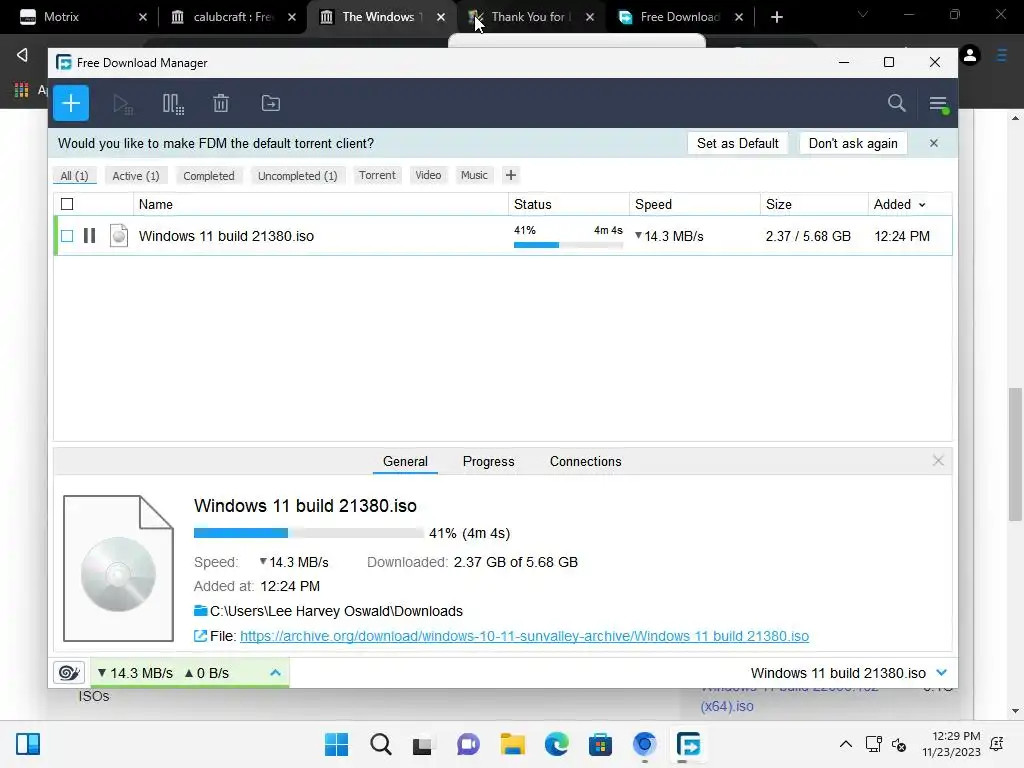Click large disc thumbnail in details
Viewport: 1024px width, 768px height.
coord(118,568)
